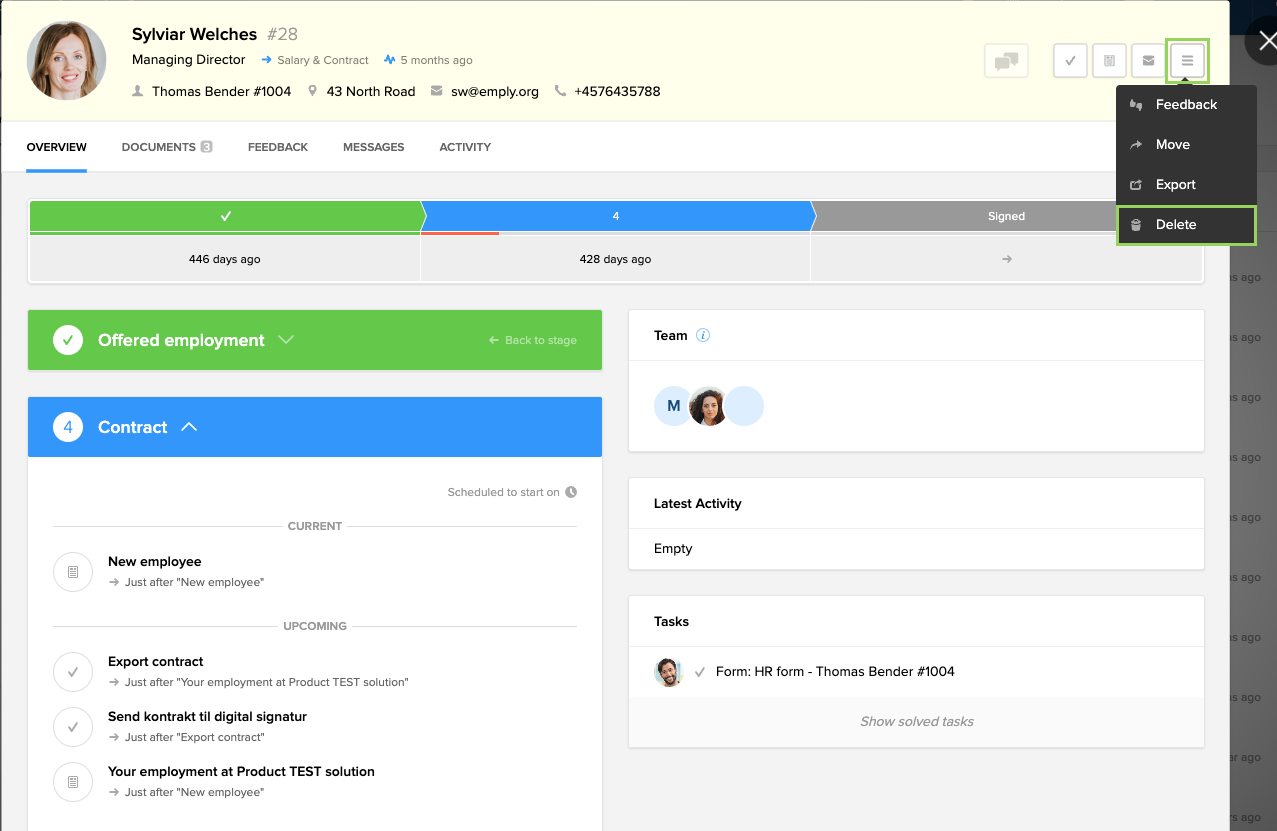Click the envelope message icon button

point(1148,61)
